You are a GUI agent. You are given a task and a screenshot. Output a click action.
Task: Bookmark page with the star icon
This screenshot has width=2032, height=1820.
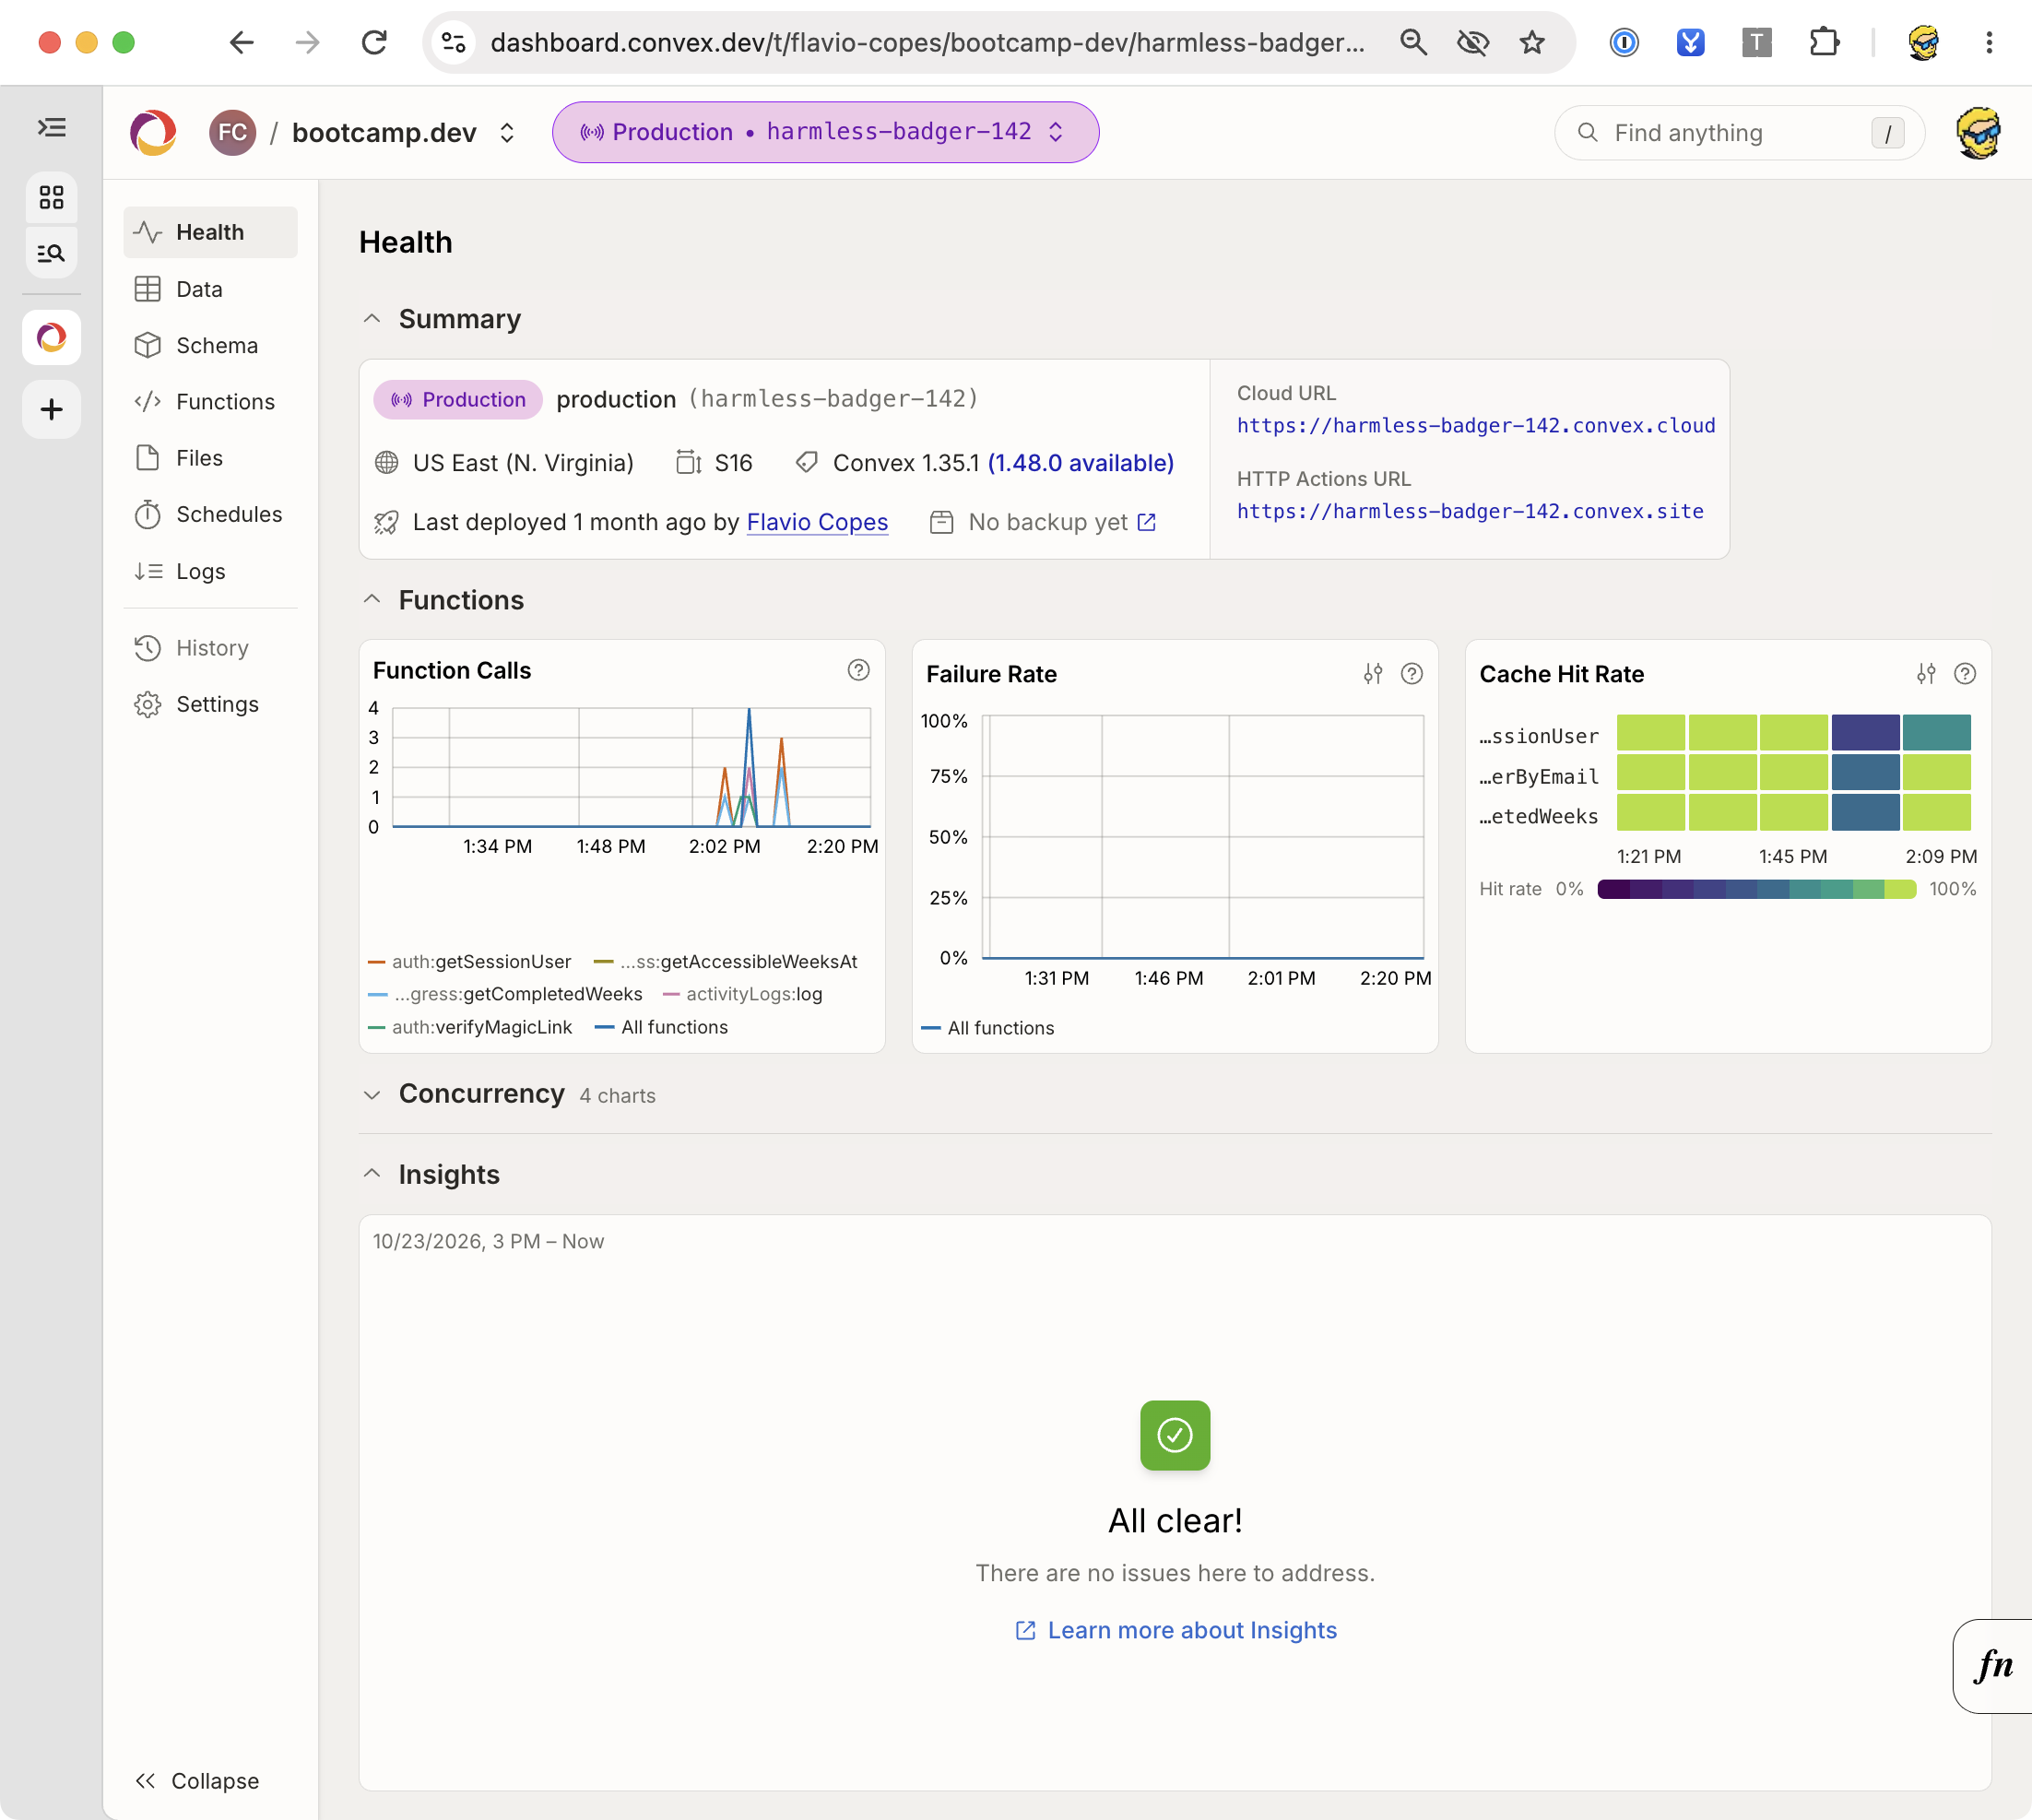click(1531, 42)
